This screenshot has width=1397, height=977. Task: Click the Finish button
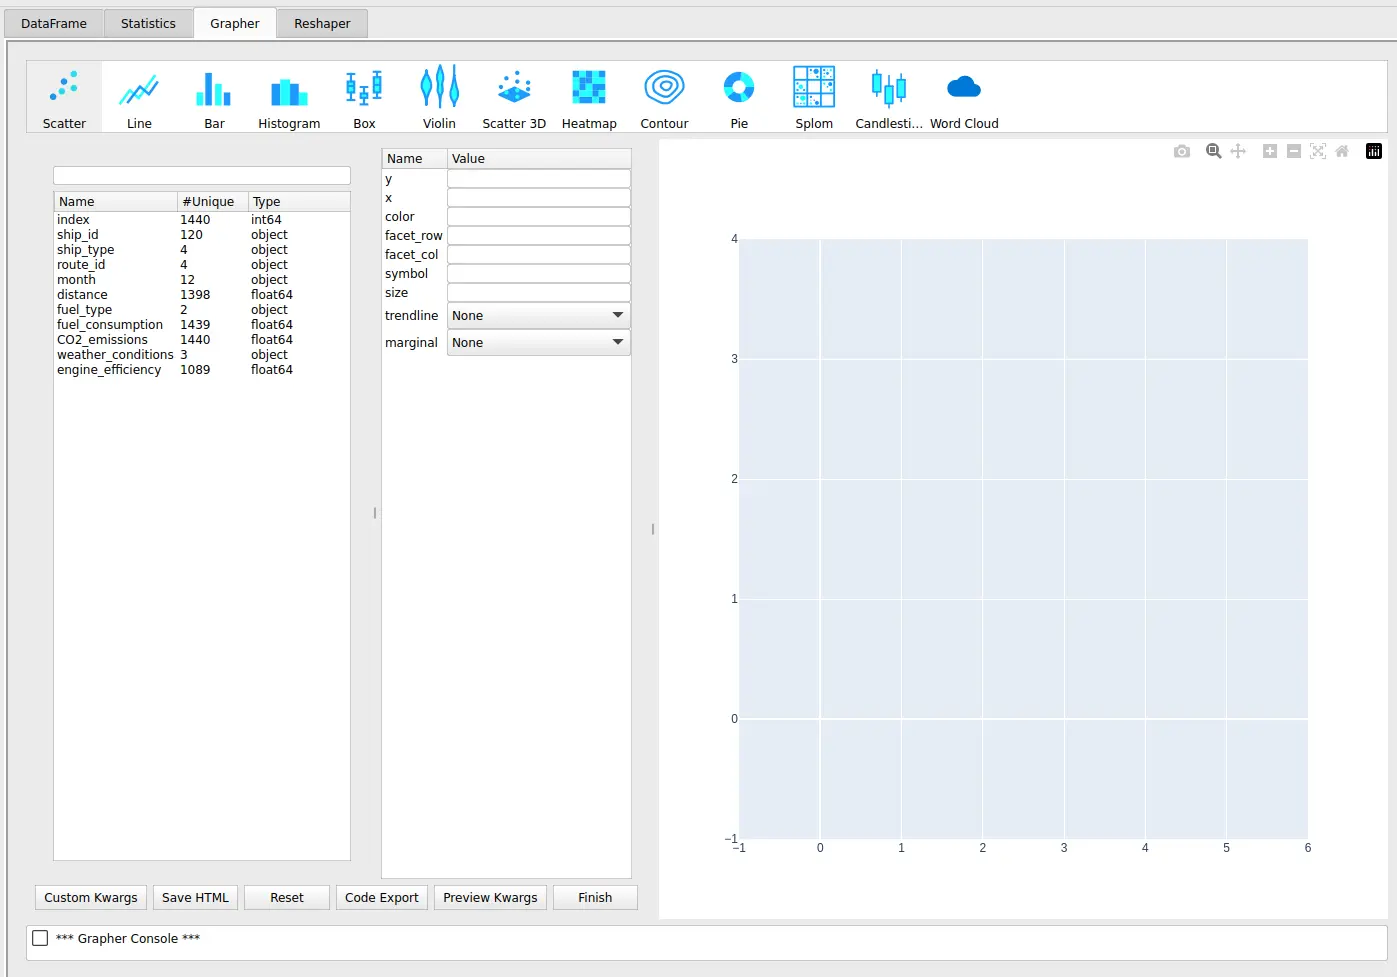pyautogui.click(x=595, y=897)
